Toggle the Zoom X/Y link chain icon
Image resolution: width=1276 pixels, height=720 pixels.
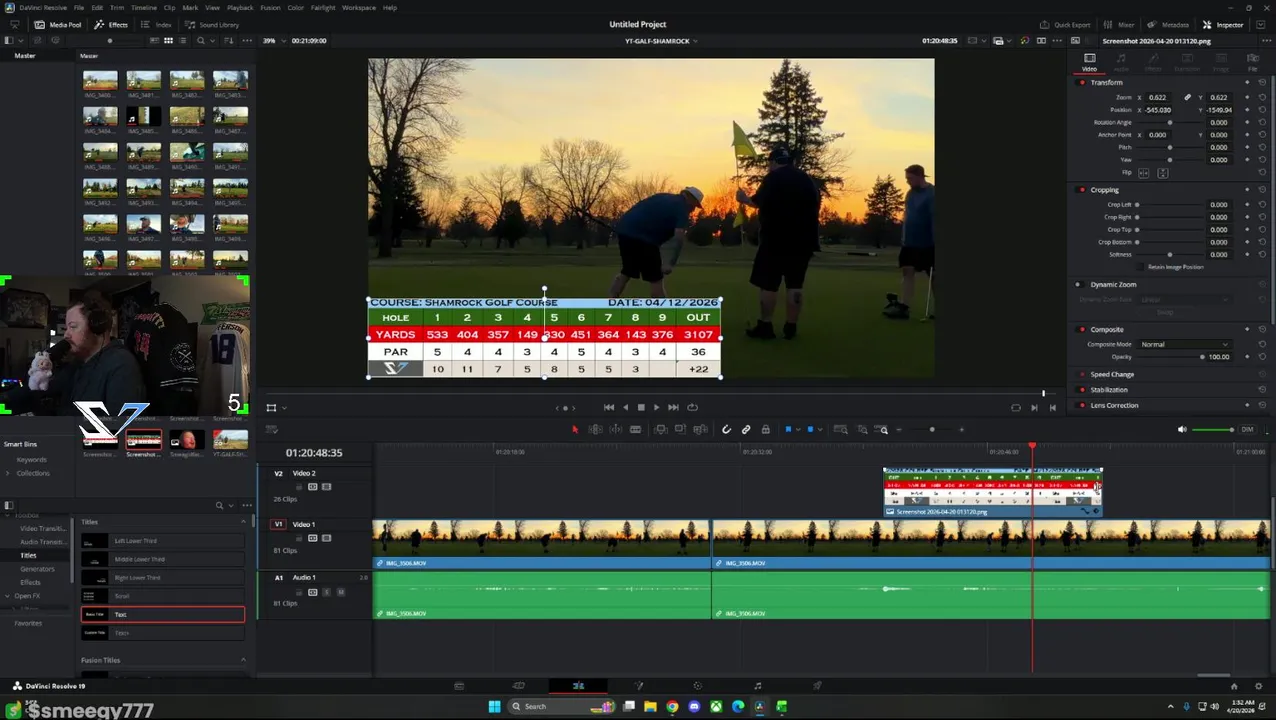click(1187, 97)
